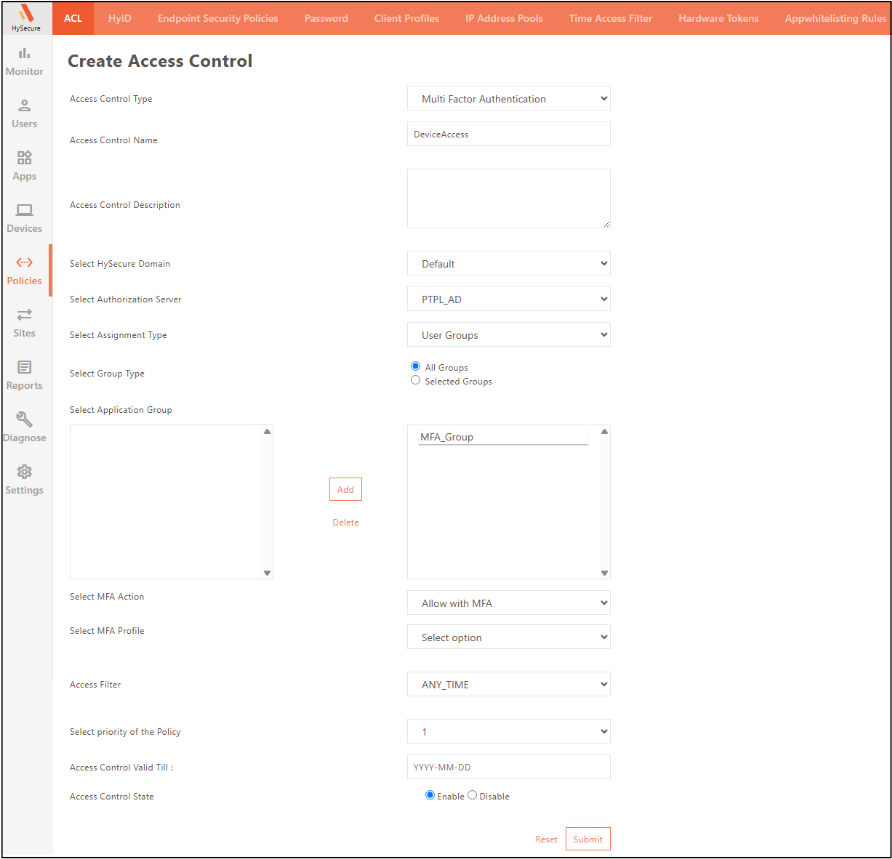Choose the Selected Groups radio option
Viewport: 892px width, 859px height.
[416, 381]
